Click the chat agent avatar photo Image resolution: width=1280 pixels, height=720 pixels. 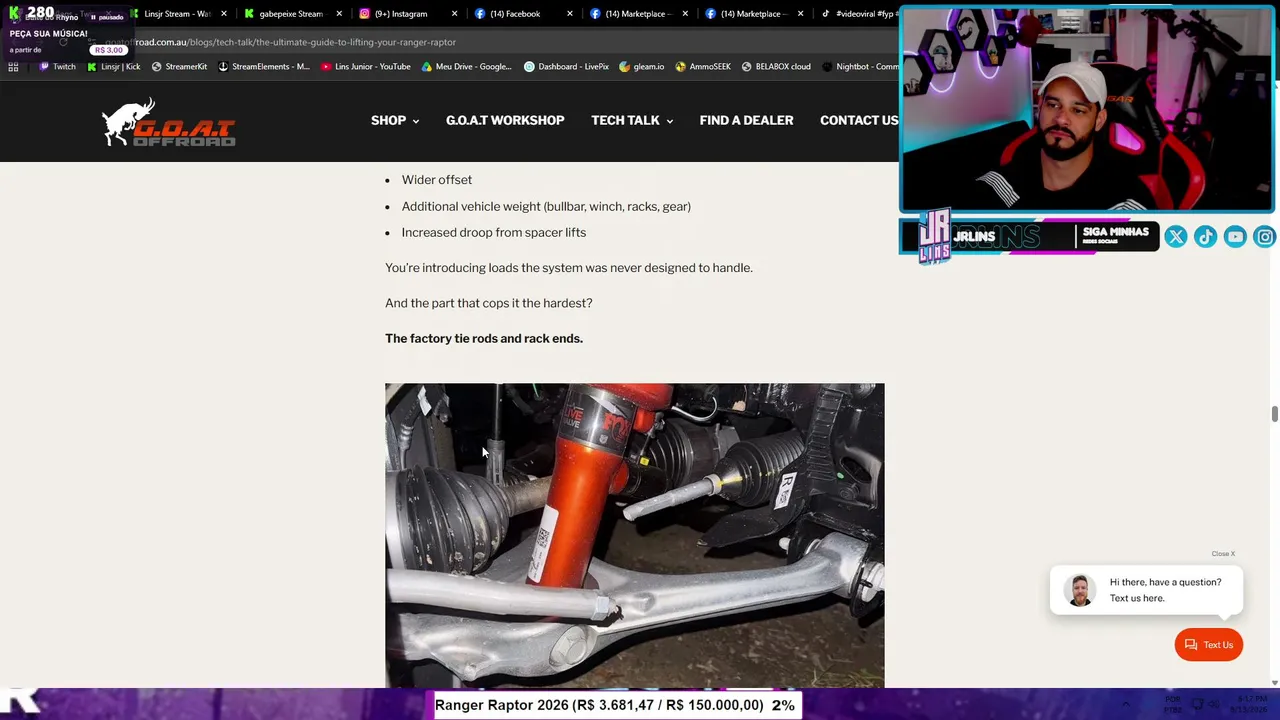[x=1080, y=590]
